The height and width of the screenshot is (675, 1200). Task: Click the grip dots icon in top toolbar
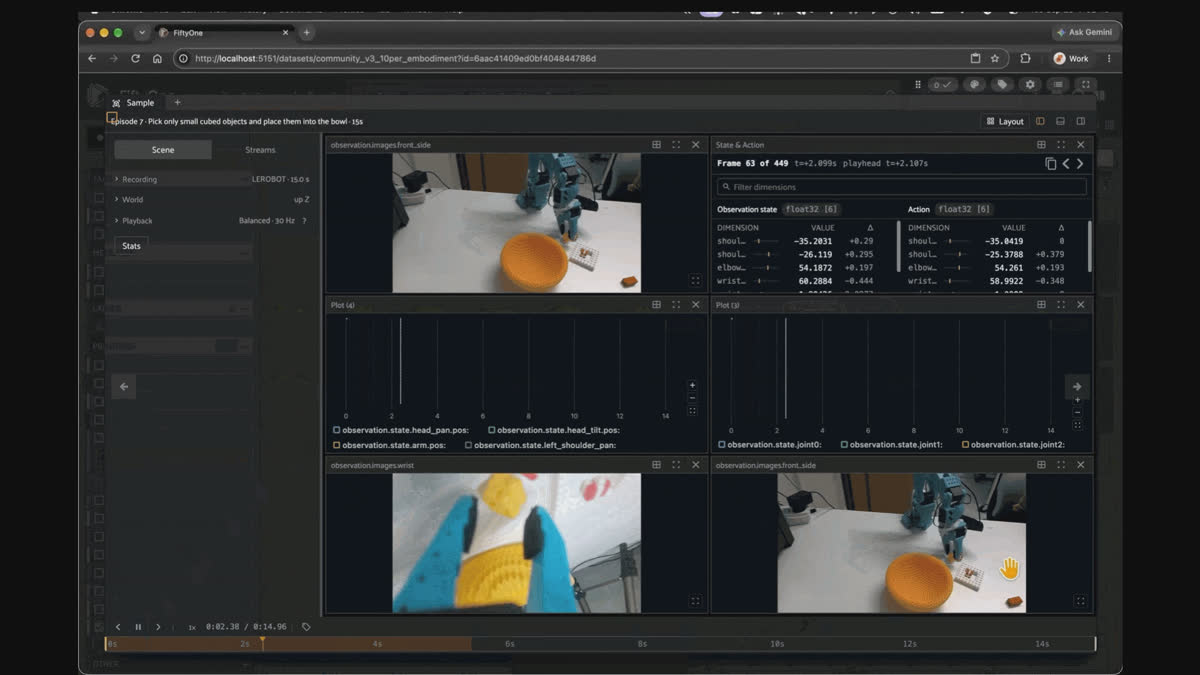918,85
